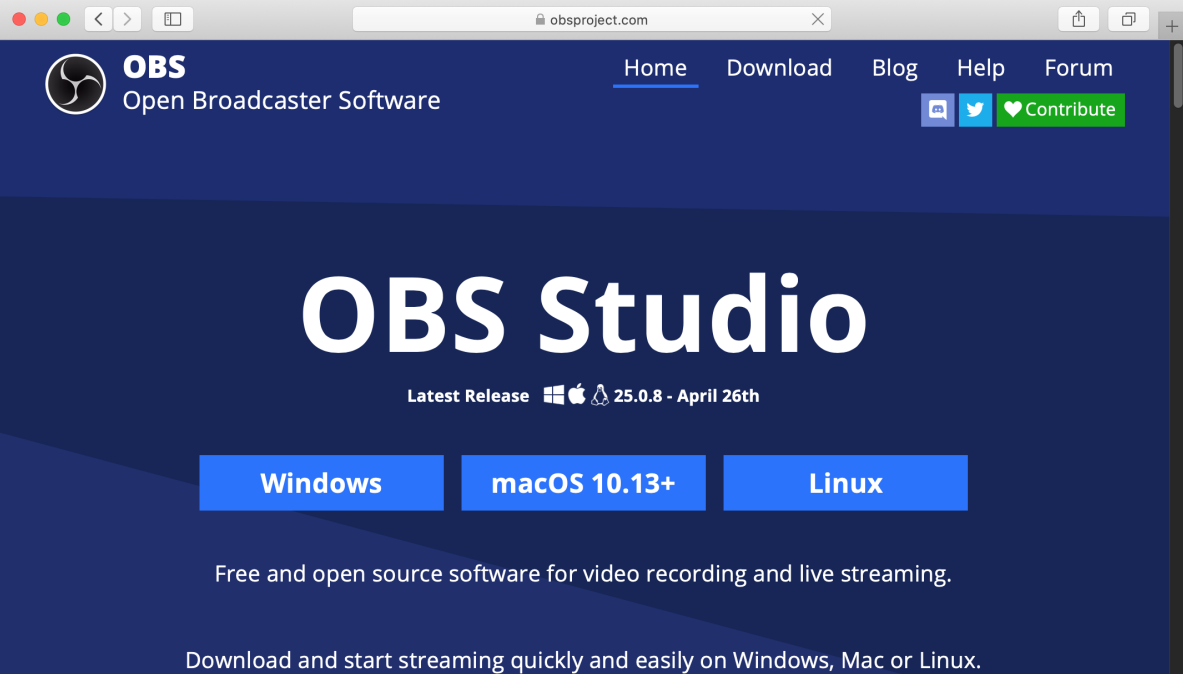Image resolution: width=1183 pixels, height=674 pixels.
Task: Click the Apple logo beside Latest Release
Action: (x=576, y=394)
